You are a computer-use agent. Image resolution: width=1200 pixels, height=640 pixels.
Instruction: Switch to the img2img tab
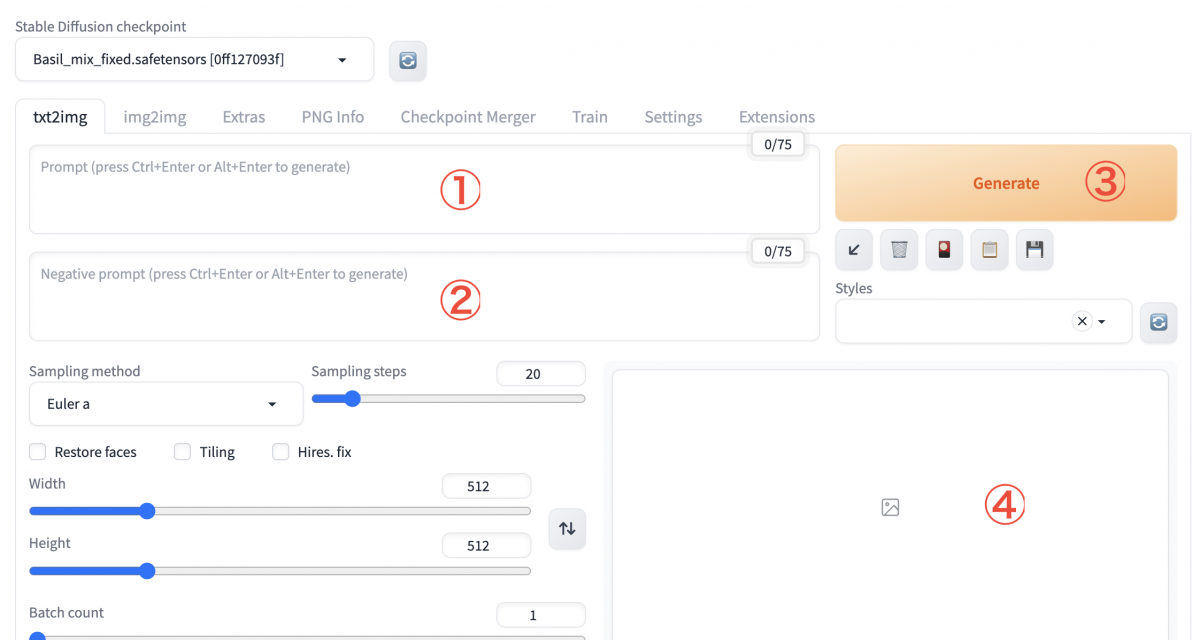click(x=154, y=117)
